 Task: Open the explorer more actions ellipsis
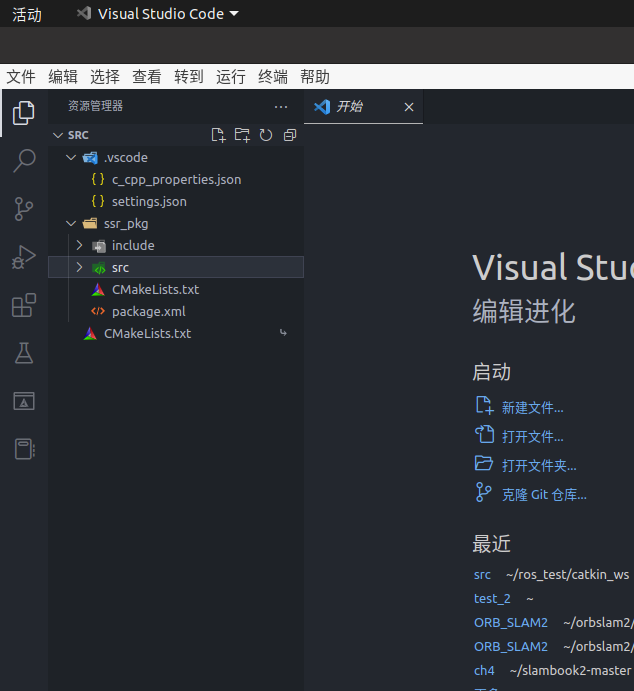[281, 107]
